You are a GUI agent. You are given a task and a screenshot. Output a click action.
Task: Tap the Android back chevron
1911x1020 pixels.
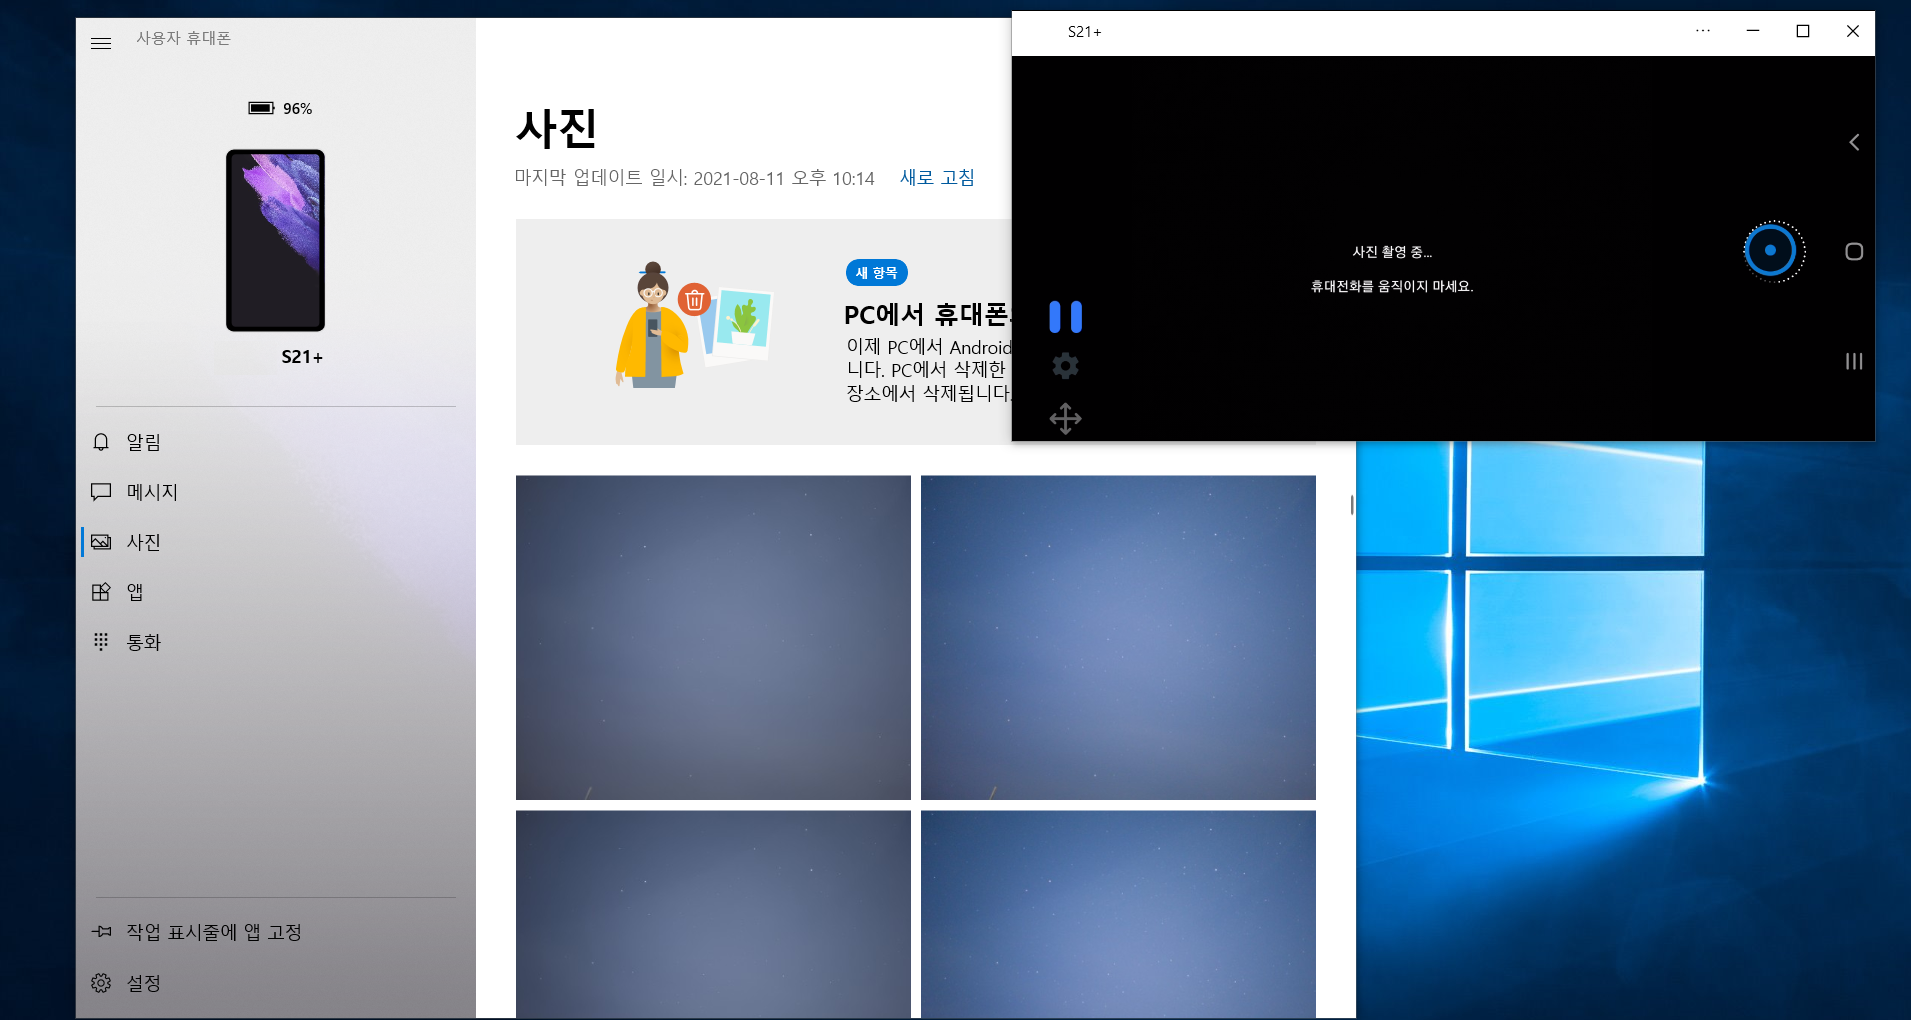(x=1854, y=142)
